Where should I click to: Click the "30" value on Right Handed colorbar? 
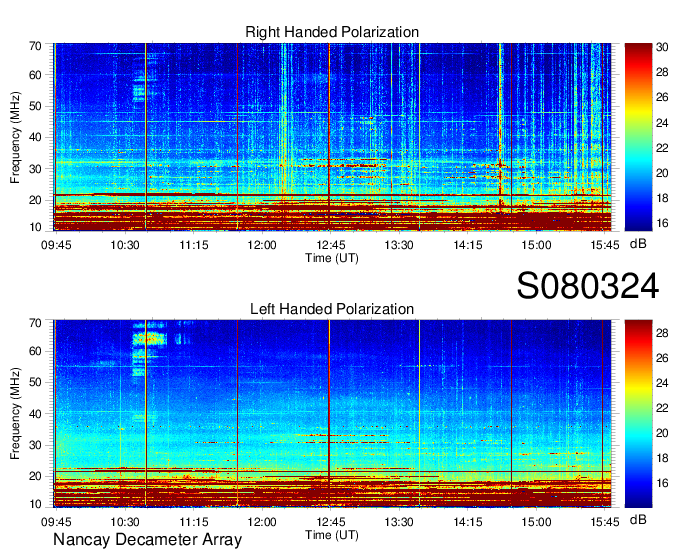pos(662,47)
